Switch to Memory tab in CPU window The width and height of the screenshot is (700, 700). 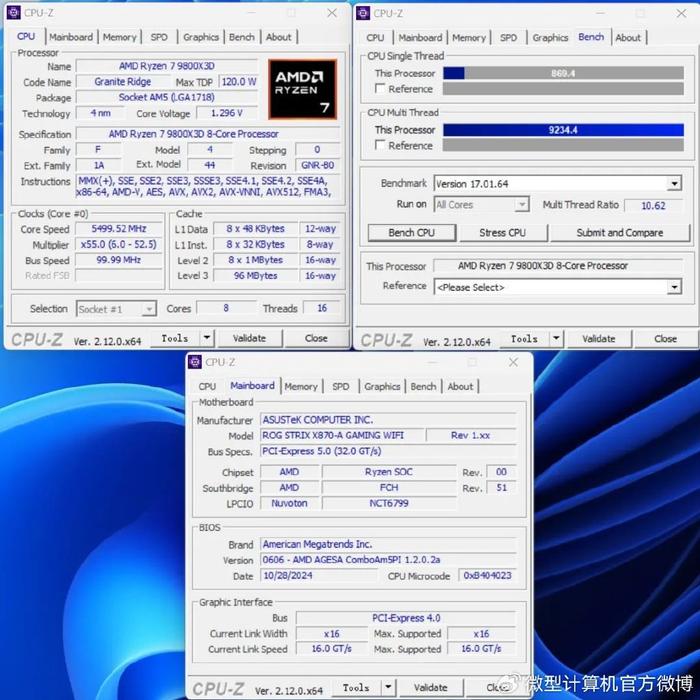pos(120,37)
